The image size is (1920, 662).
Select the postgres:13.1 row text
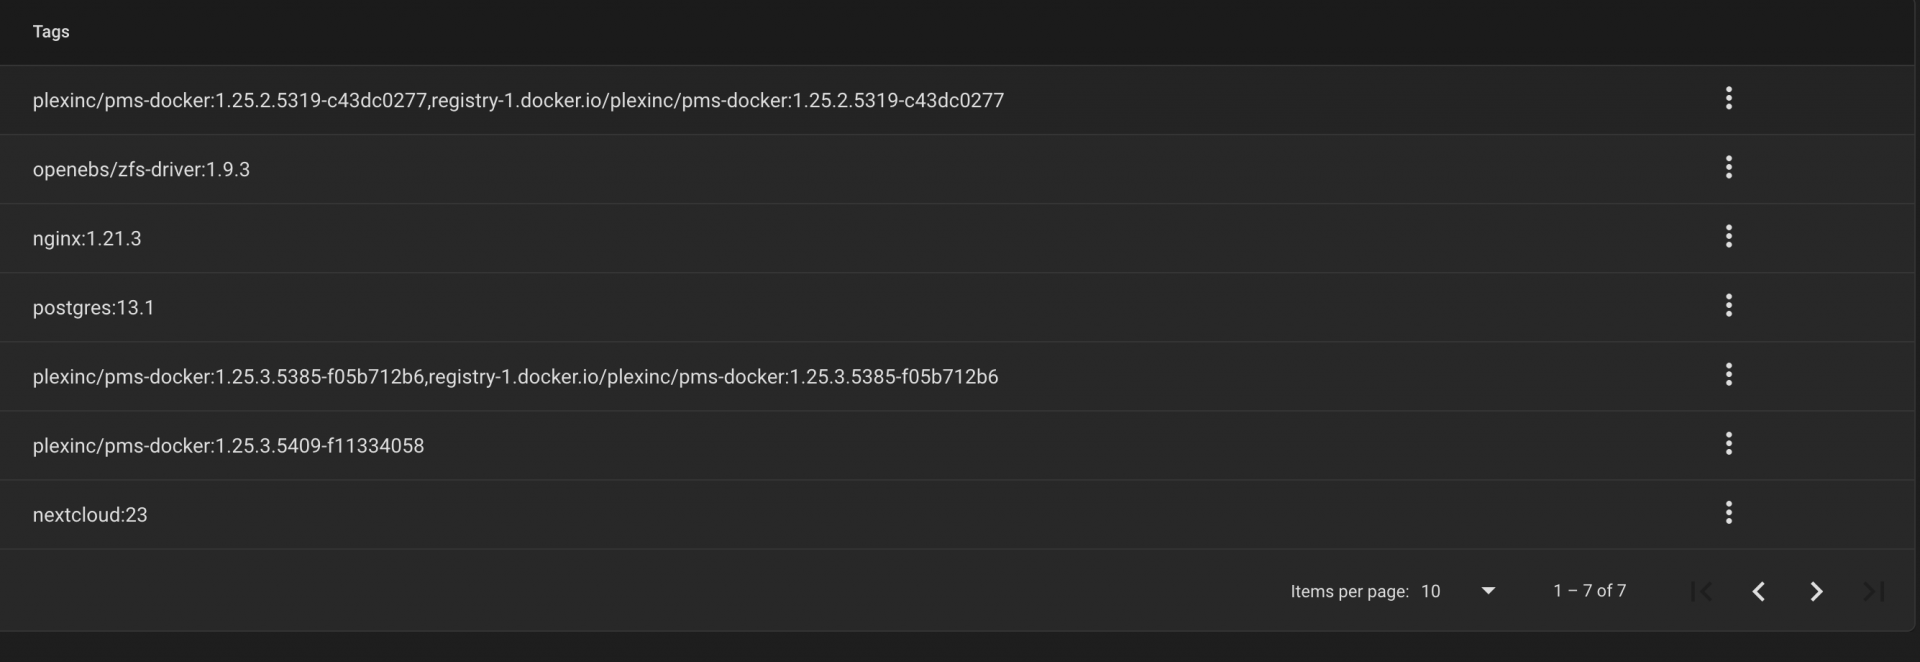93,308
